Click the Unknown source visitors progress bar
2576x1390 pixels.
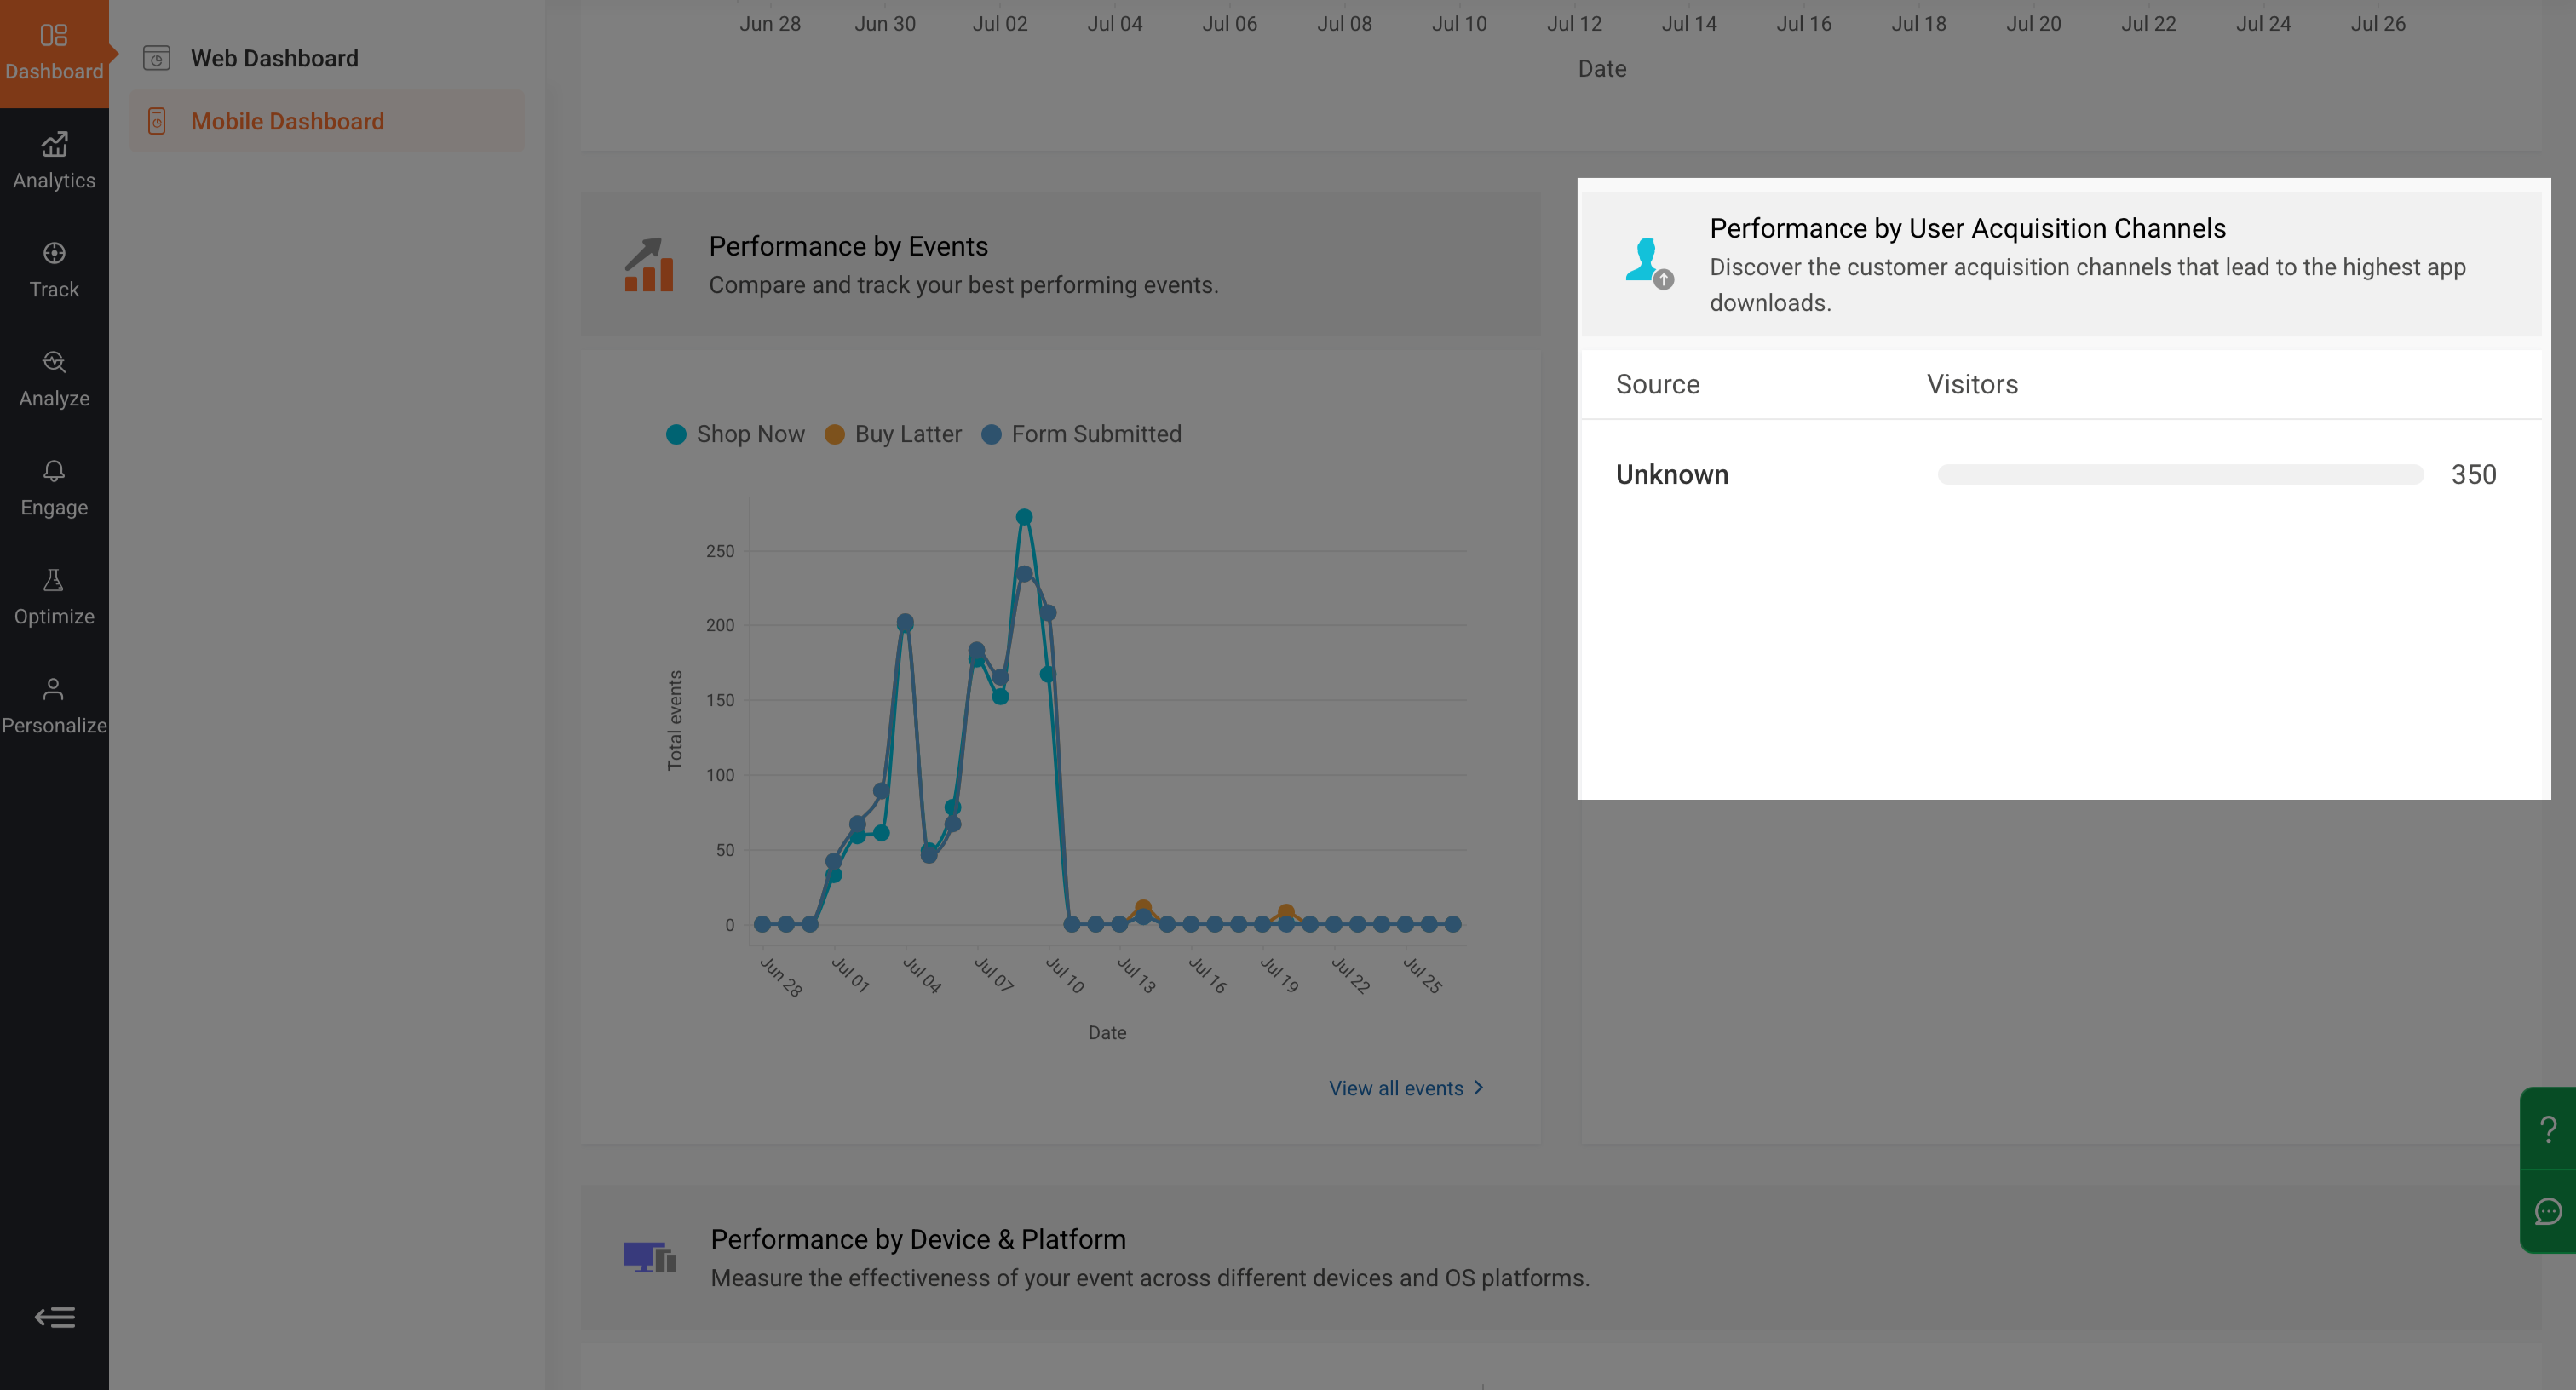coord(2180,475)
